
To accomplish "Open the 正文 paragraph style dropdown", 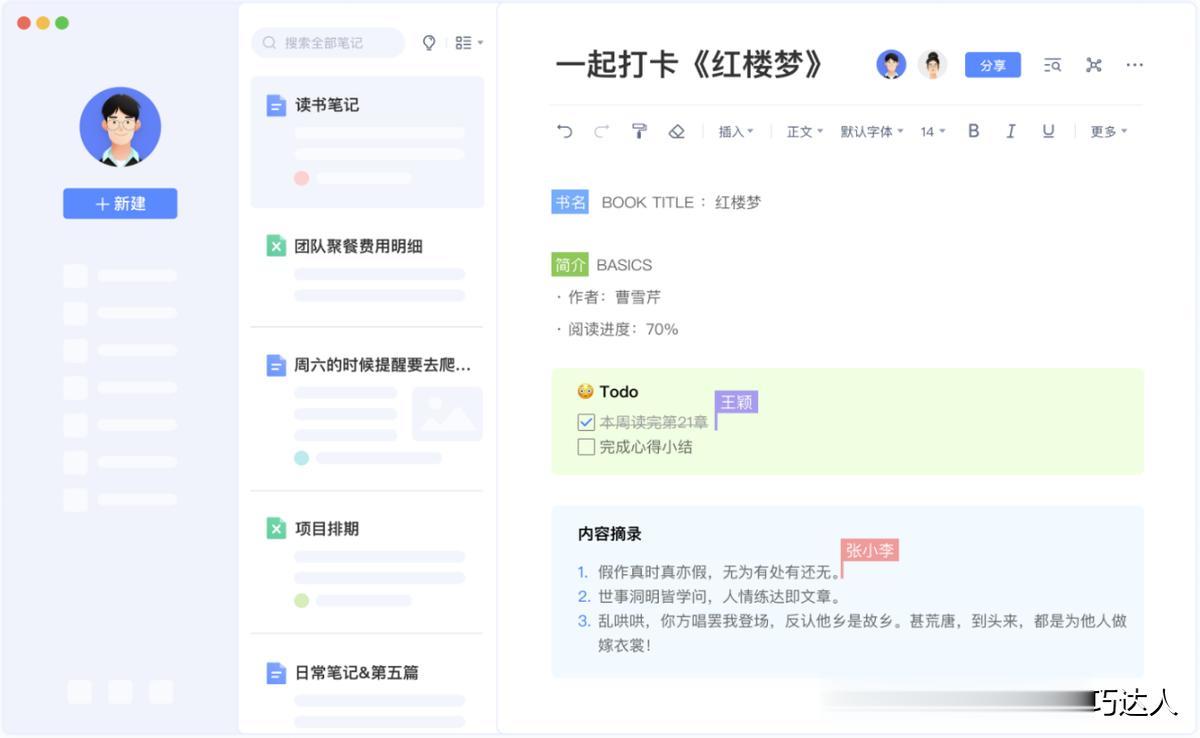I will coord(804,132).
